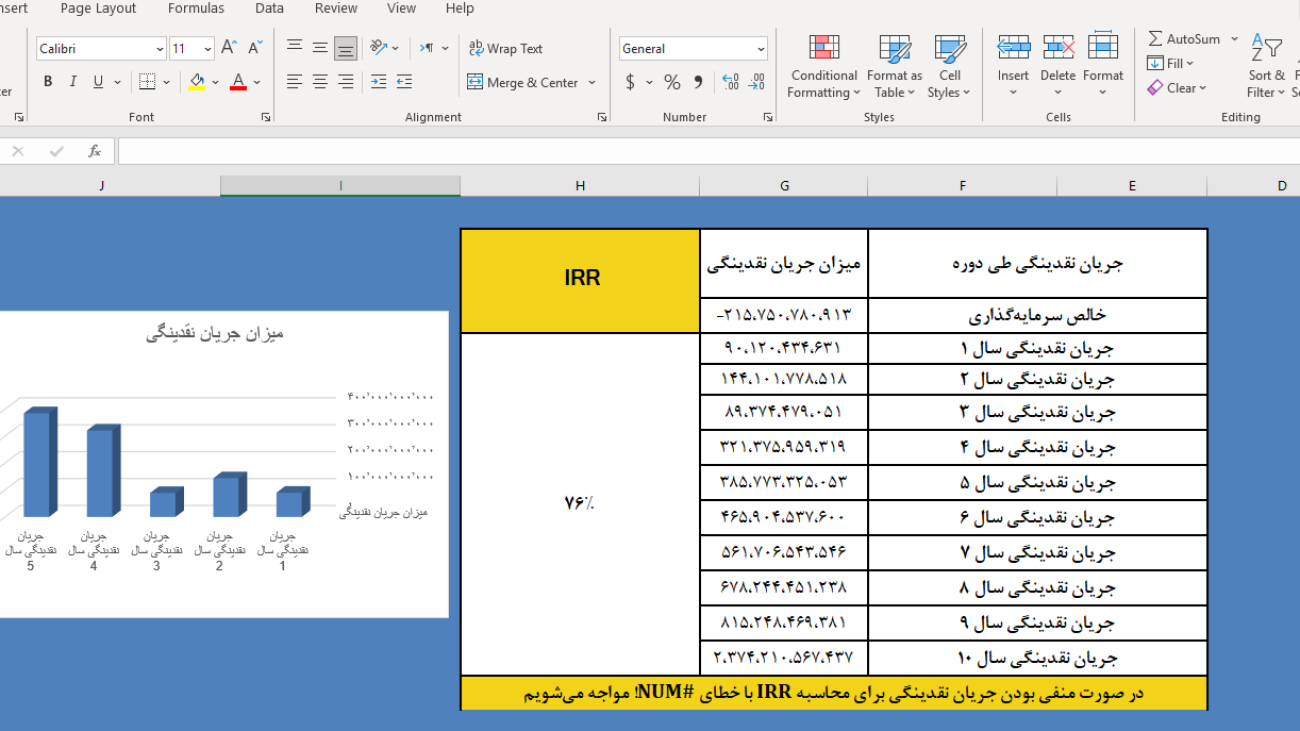The image size is (1300, 731).
Task: Open Alignment settings dialog launcher
Action: (x=602, y=117)
